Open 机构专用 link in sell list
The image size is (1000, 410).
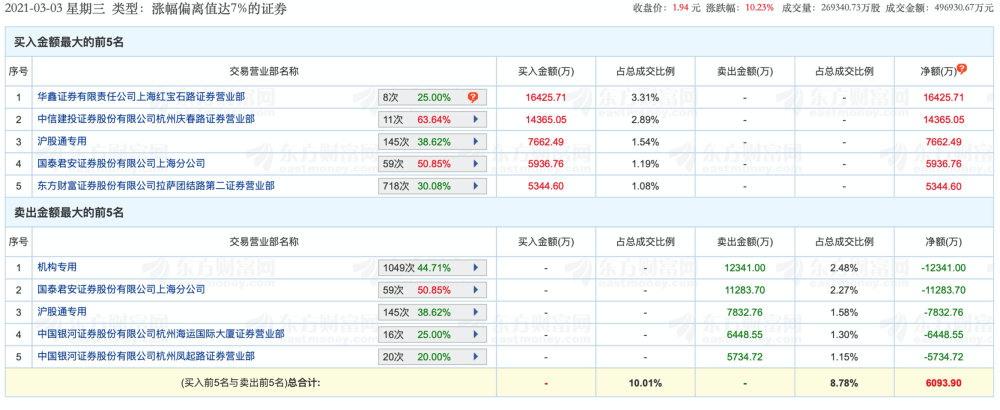[57, 268]
